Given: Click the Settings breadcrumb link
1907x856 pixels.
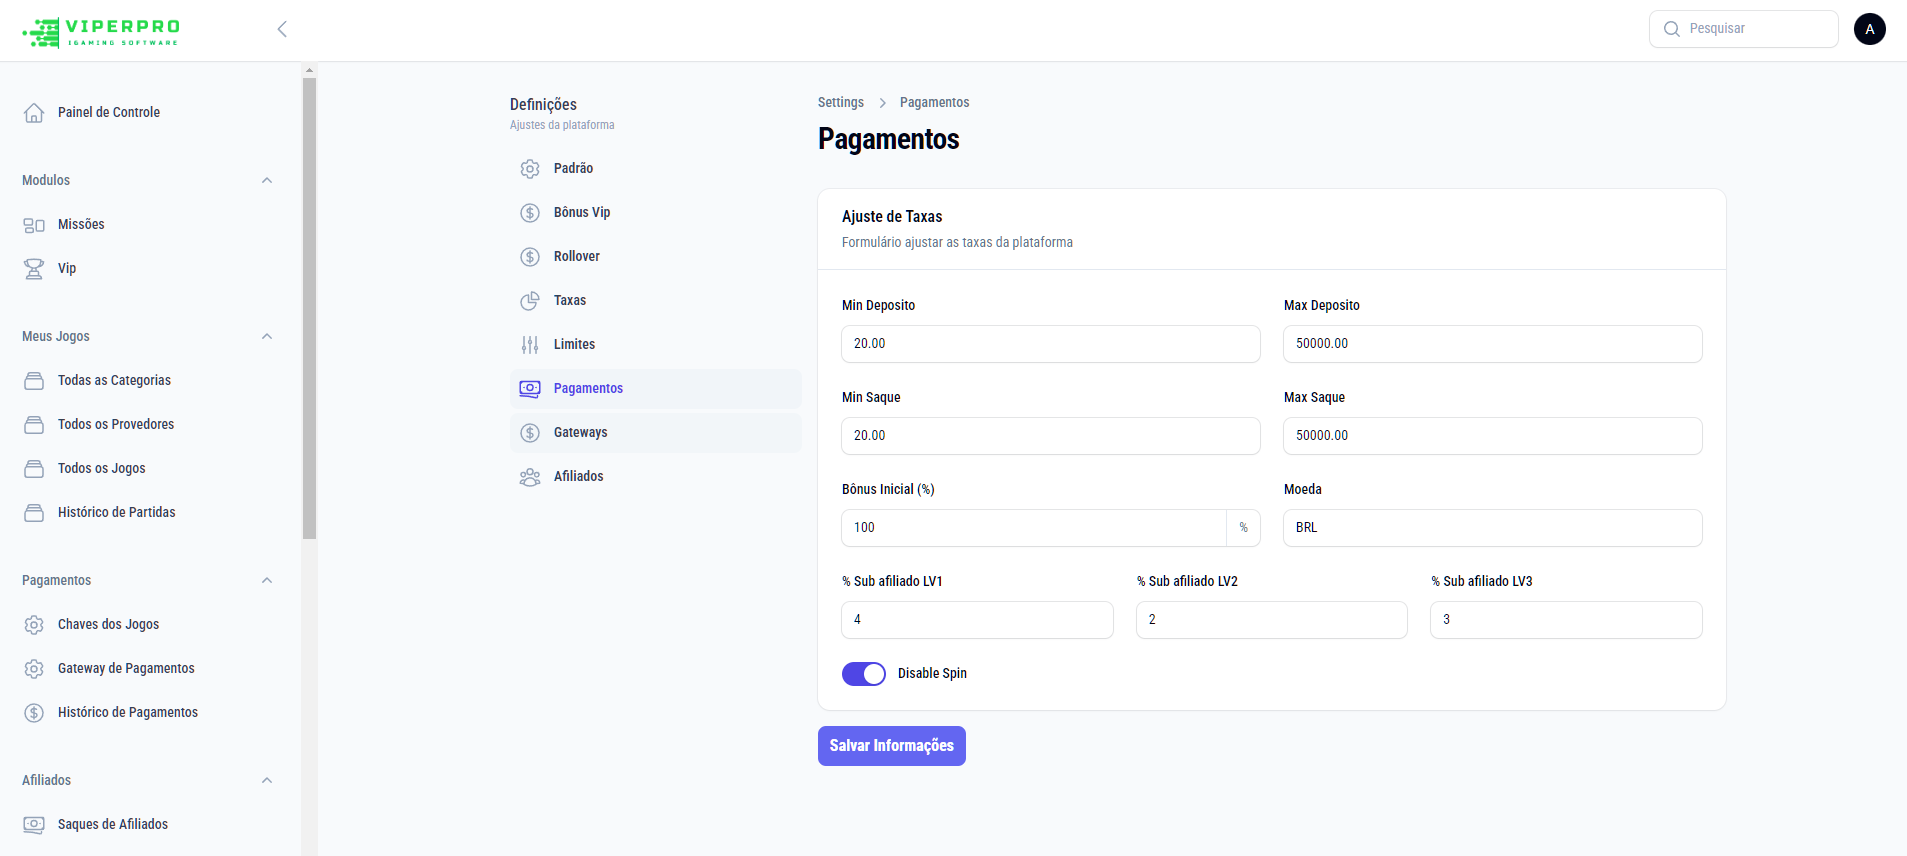Looking at the screenshot, I should pyautogui.click(x=840, y=103).
